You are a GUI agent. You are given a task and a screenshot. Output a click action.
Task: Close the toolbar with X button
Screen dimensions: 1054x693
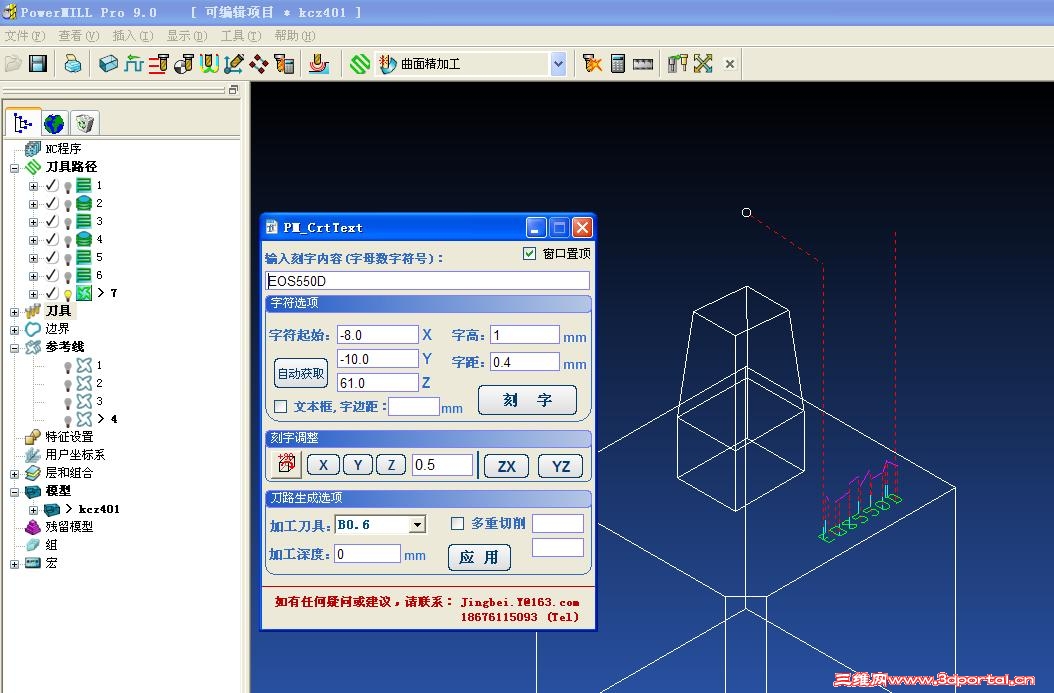click(x=730, y=64)
